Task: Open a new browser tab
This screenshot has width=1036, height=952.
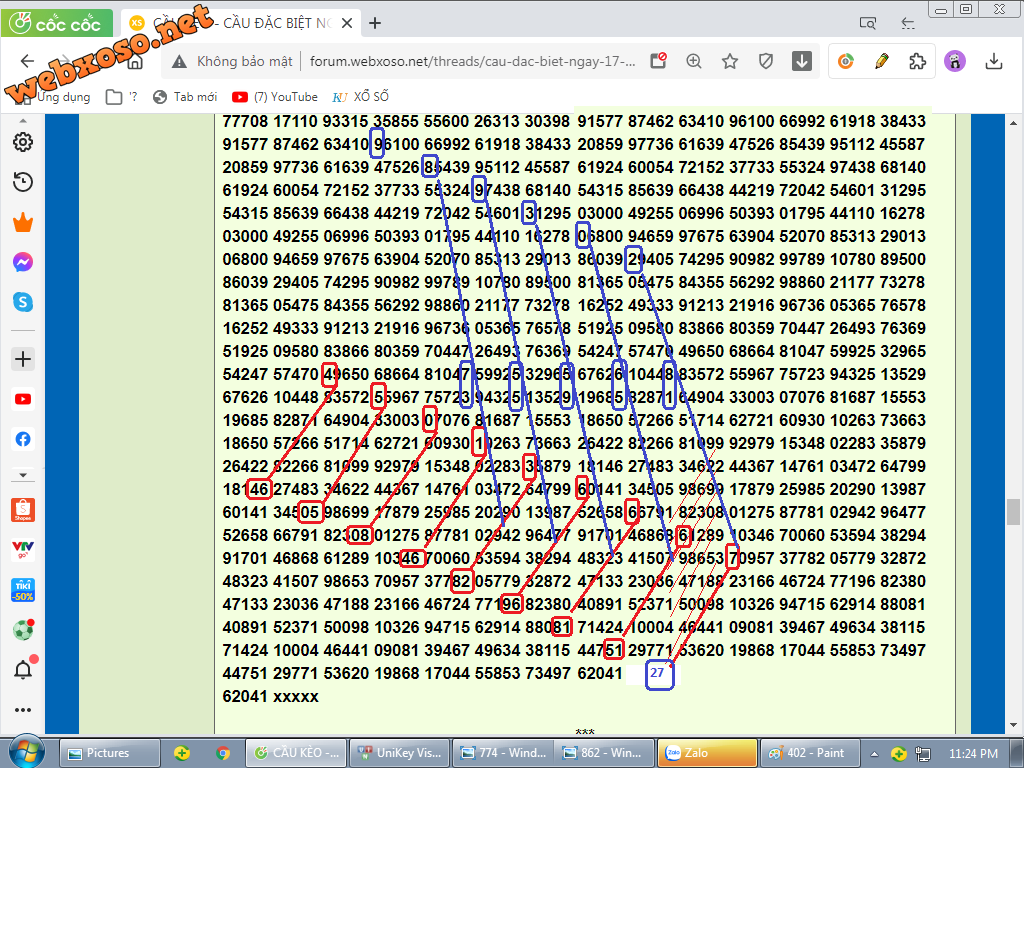Action: point(375,23)
